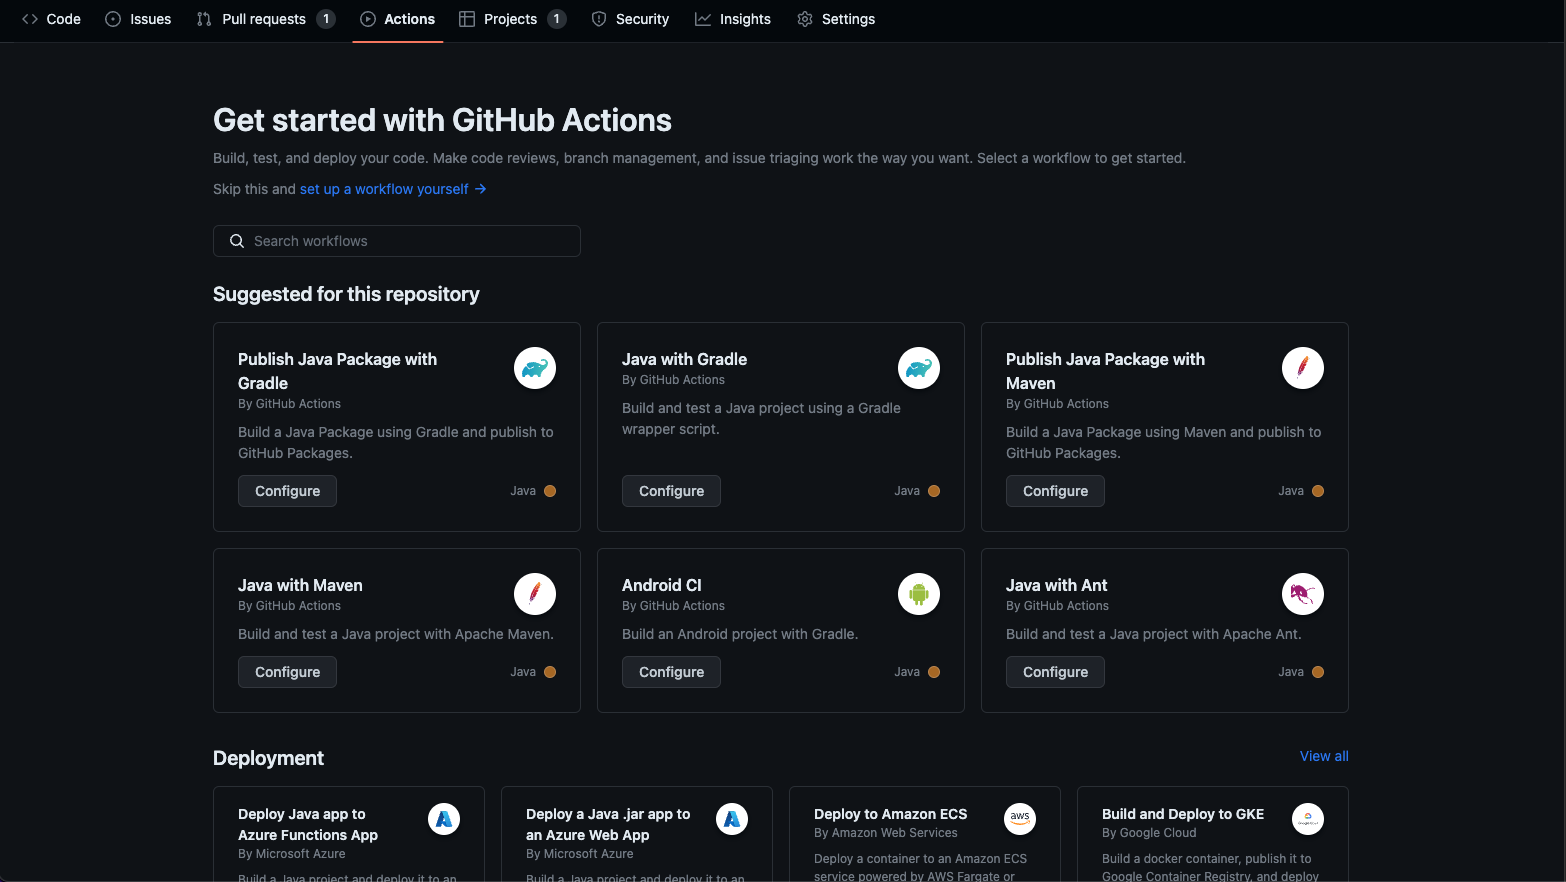Configure the Android CI workflow
This screenshot has width=1566, height=882.
click(x=671, y=672)
